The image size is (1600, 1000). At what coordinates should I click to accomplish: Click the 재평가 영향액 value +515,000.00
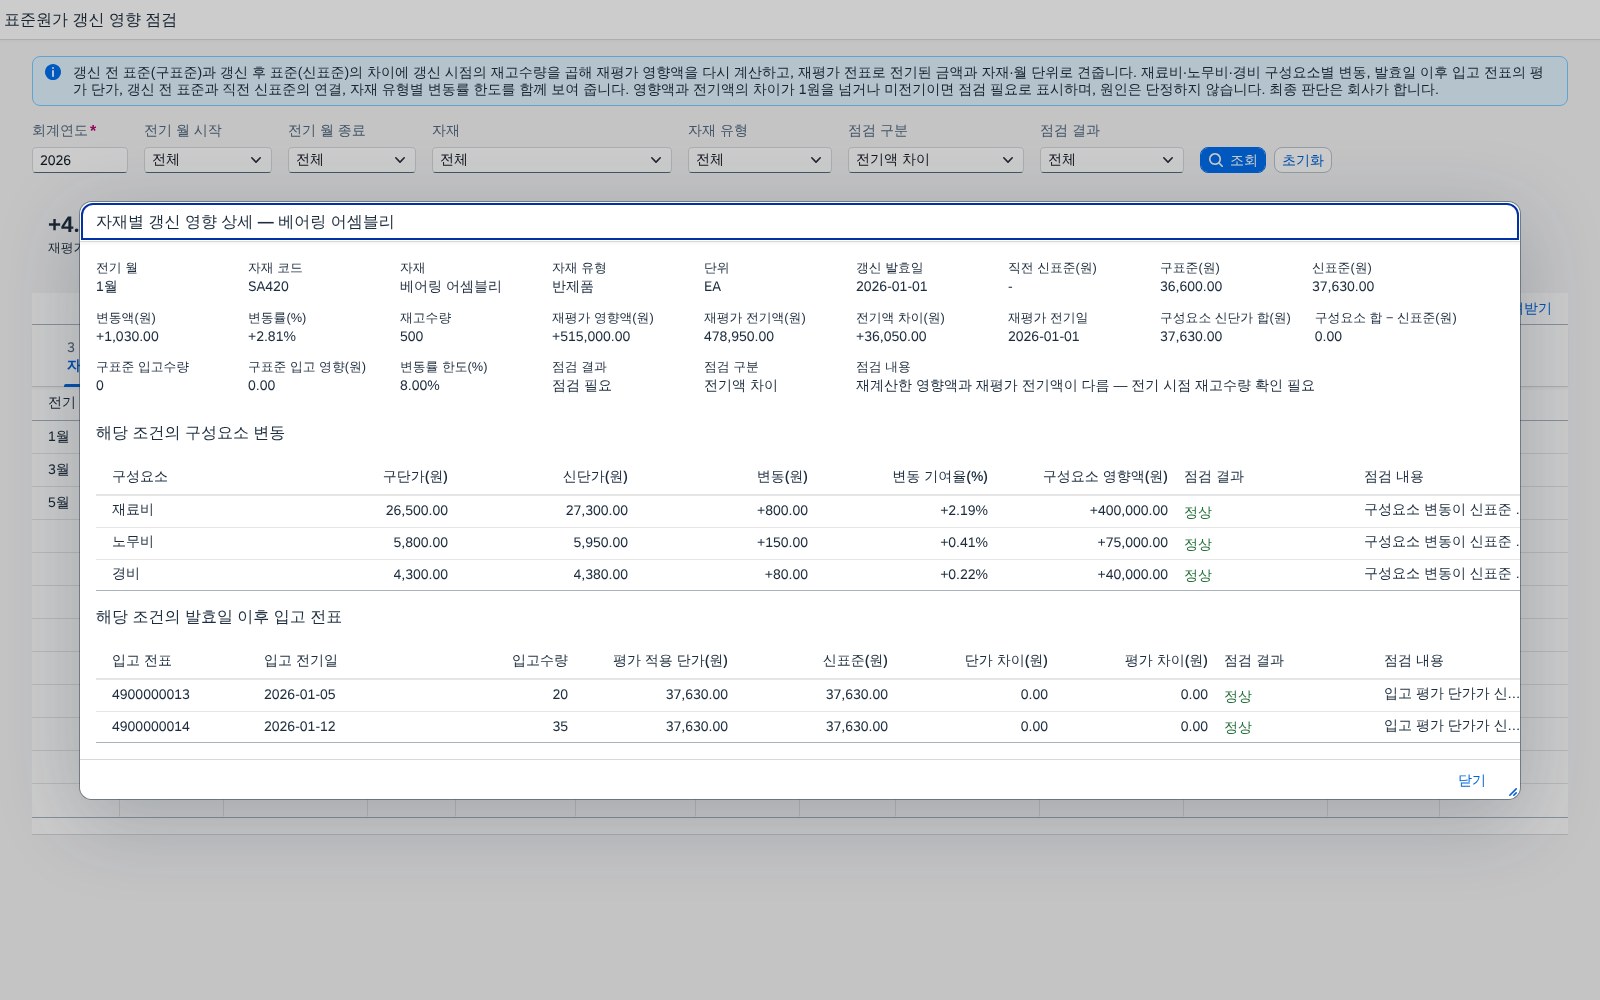pyautogui.click(x=591, y=336)
